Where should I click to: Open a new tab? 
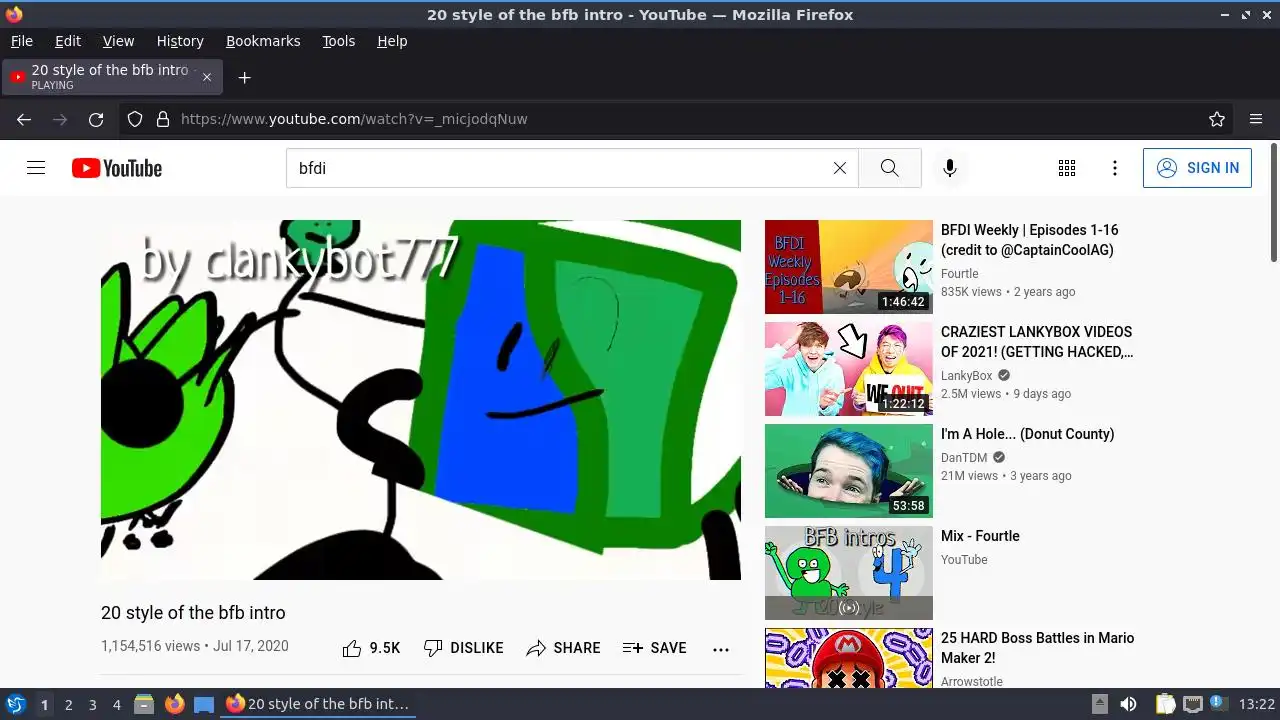(244, 77)
